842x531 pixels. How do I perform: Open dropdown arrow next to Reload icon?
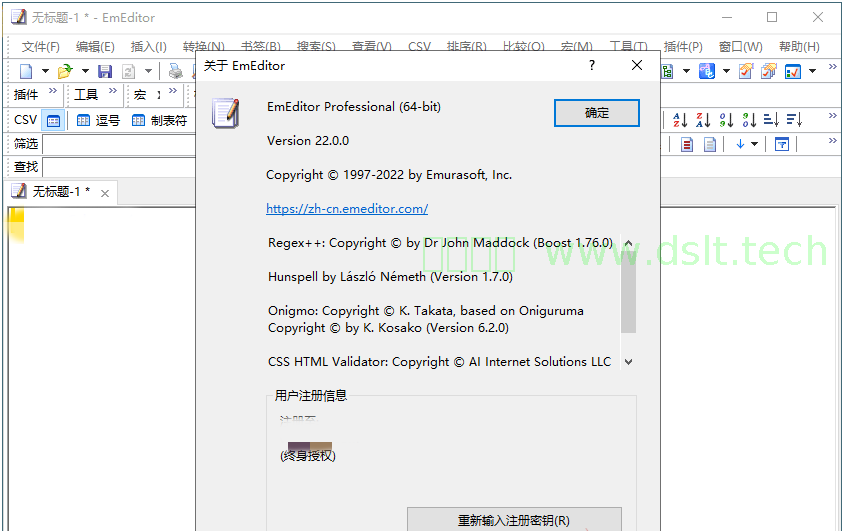click(x=148, y=71)
